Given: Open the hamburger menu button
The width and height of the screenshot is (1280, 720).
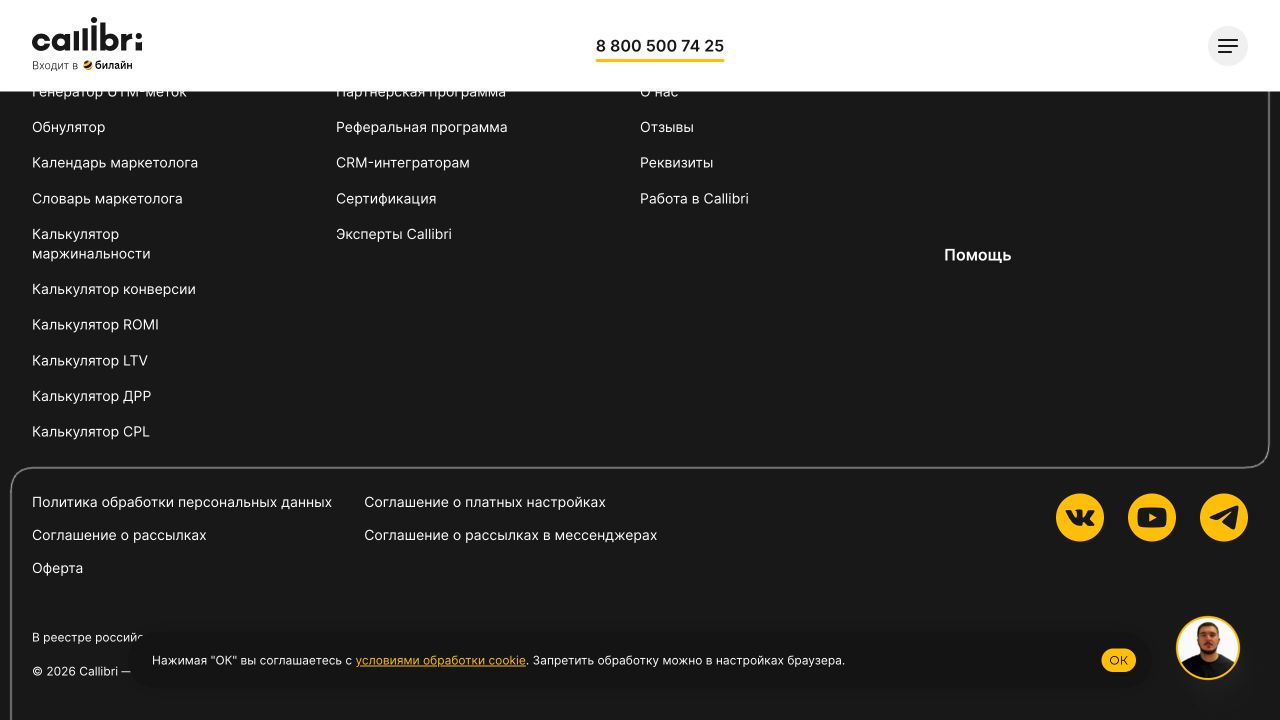Looking at the screenshot, I should (x=1228, y=46).
